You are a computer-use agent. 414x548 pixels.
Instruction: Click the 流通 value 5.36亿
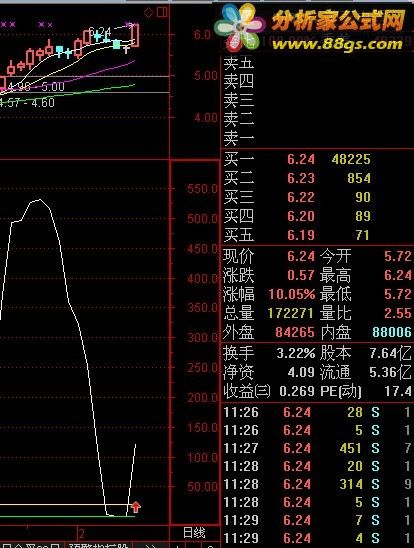[391, 372]
